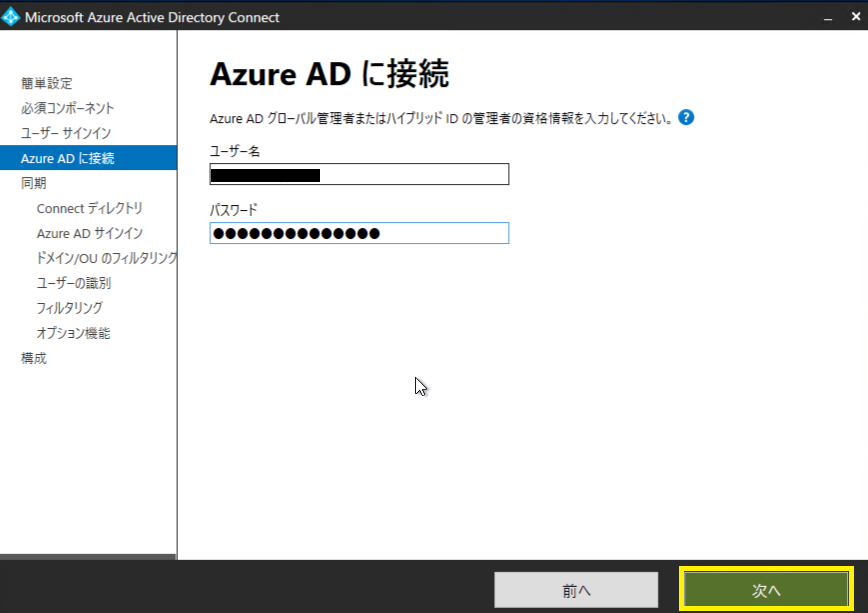This screenshot has height=613, width=868.
Task: Close the Azure AD Connect window
Action: [855, 17]
